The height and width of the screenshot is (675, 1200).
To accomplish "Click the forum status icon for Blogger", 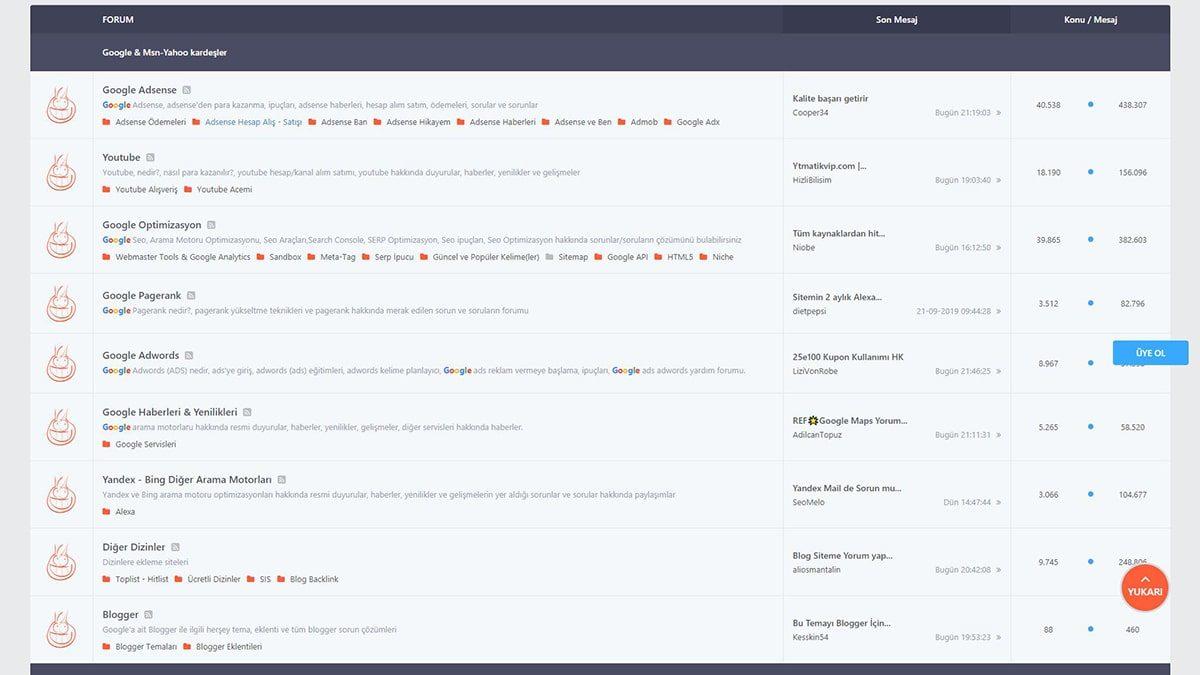I will 61,630.
